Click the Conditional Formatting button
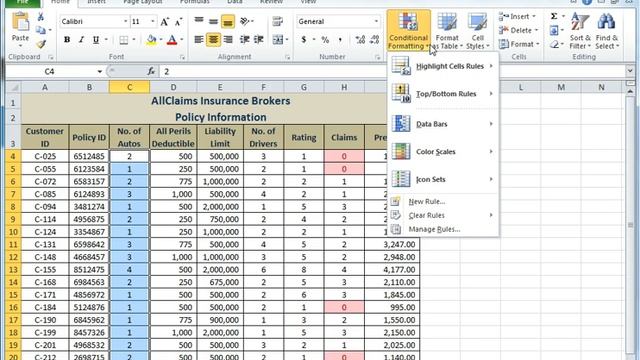The image size is (640, 360). point(408,31)
